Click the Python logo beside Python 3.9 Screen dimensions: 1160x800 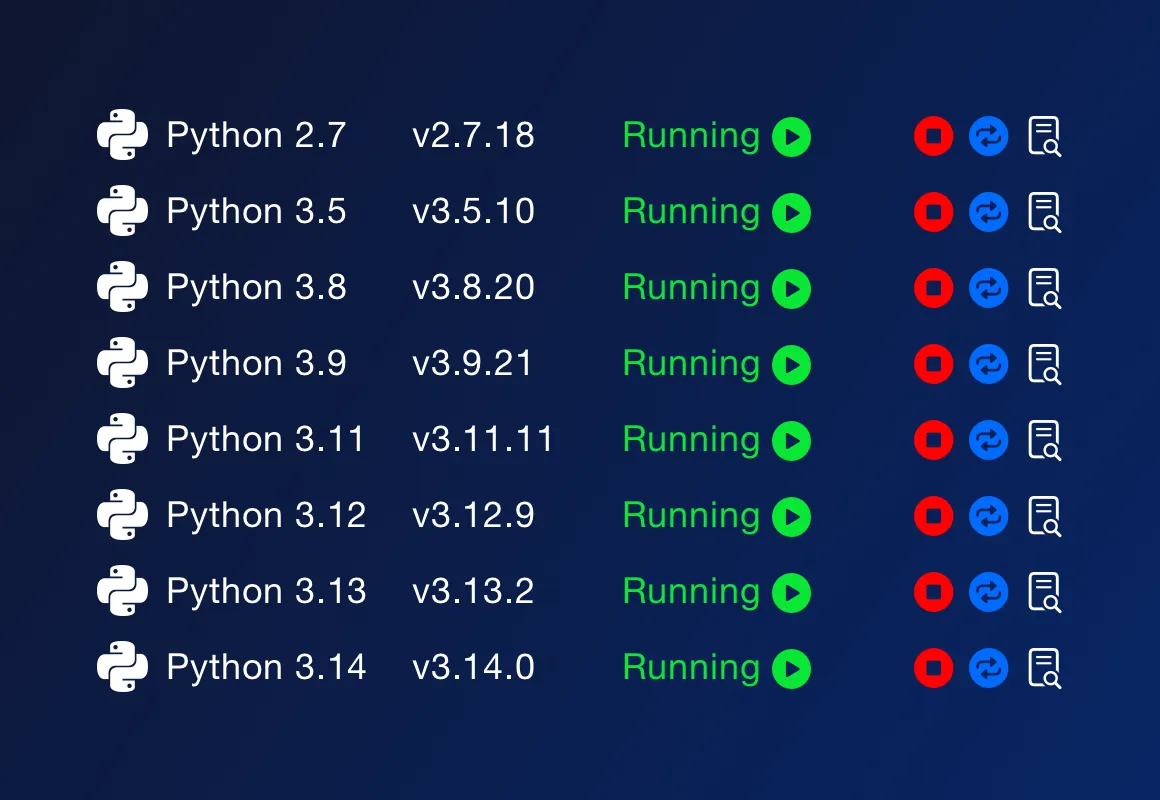pos(123,363)
